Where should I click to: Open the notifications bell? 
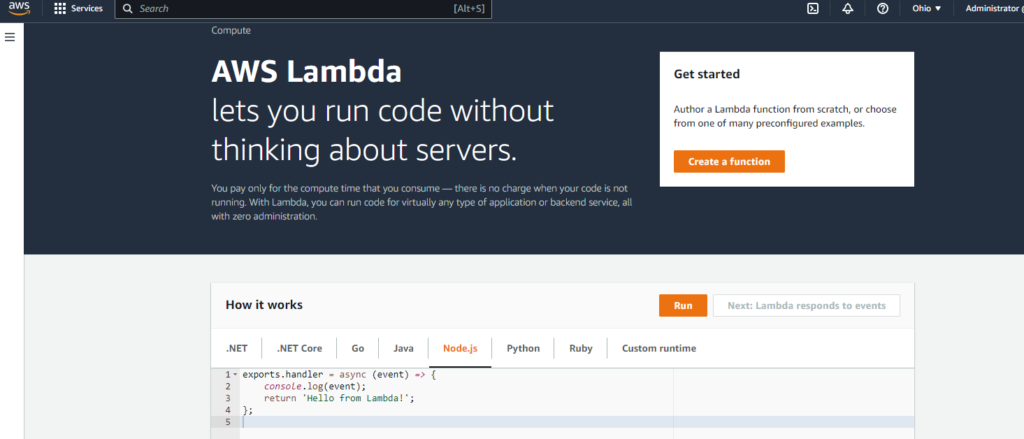coord(848,8)
